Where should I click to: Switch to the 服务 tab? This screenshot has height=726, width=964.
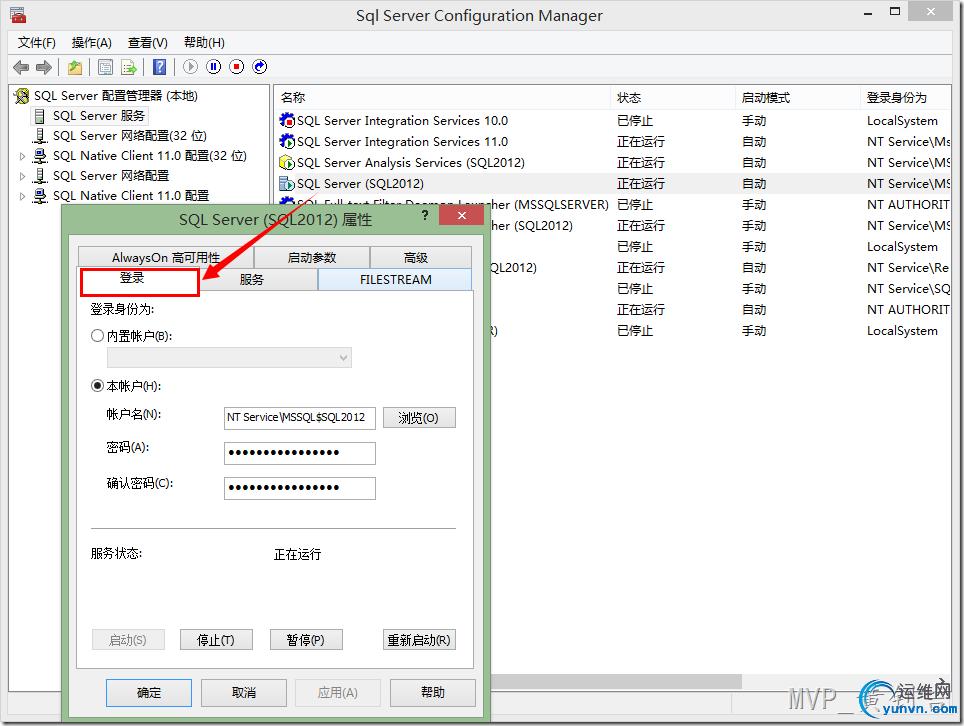click(258, 280)
